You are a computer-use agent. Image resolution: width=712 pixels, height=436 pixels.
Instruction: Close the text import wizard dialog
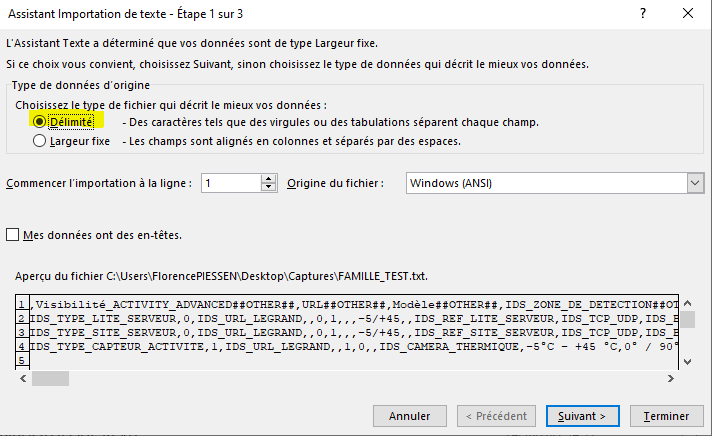point(687,14)
